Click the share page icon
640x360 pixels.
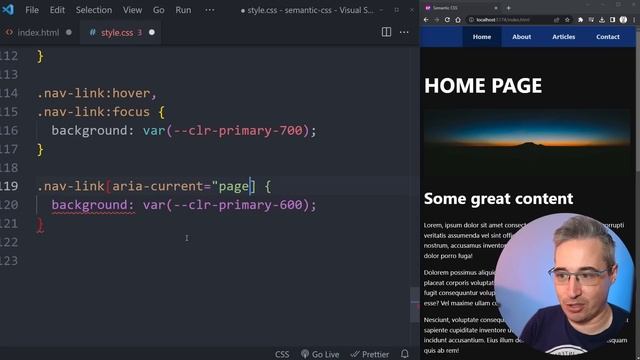[x=556, y=20]
